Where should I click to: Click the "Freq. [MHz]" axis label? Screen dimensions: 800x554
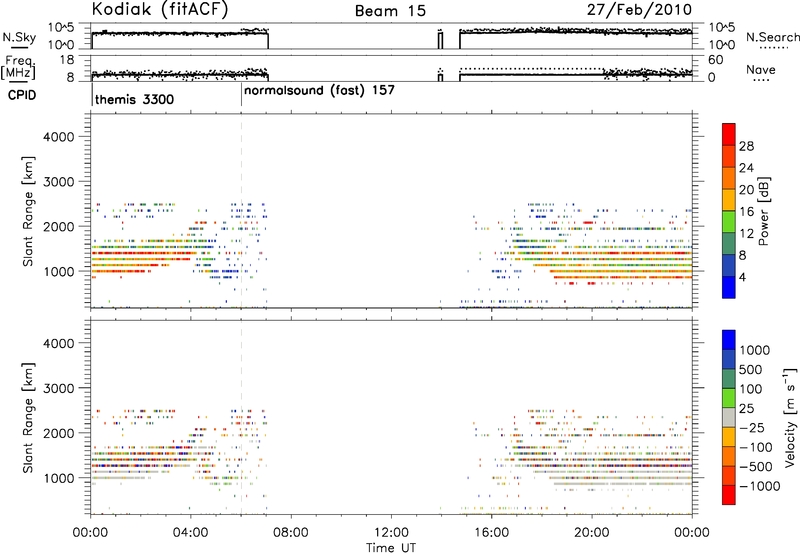(19, 67)
